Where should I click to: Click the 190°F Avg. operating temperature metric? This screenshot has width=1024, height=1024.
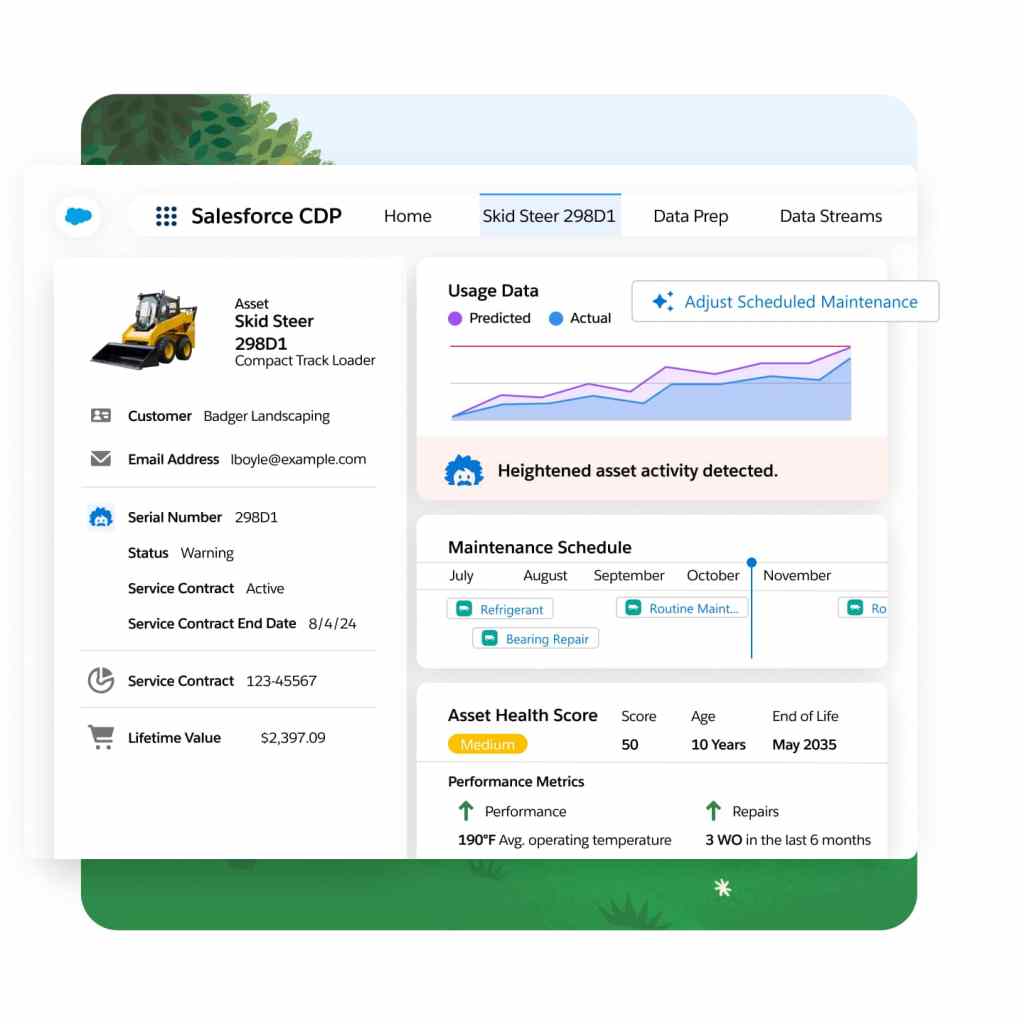(x=564, y=840)
